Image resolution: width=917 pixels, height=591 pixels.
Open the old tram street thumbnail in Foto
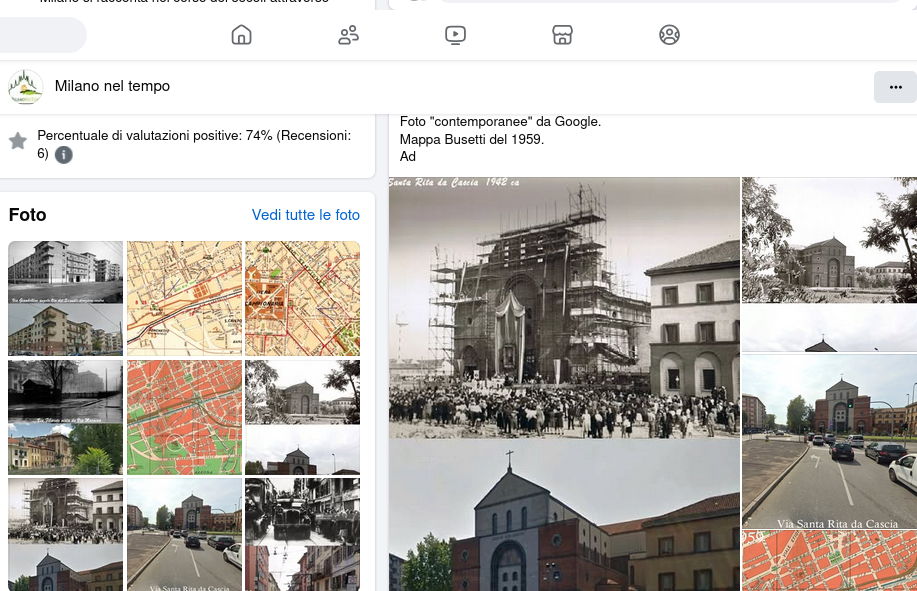[302, 534]
